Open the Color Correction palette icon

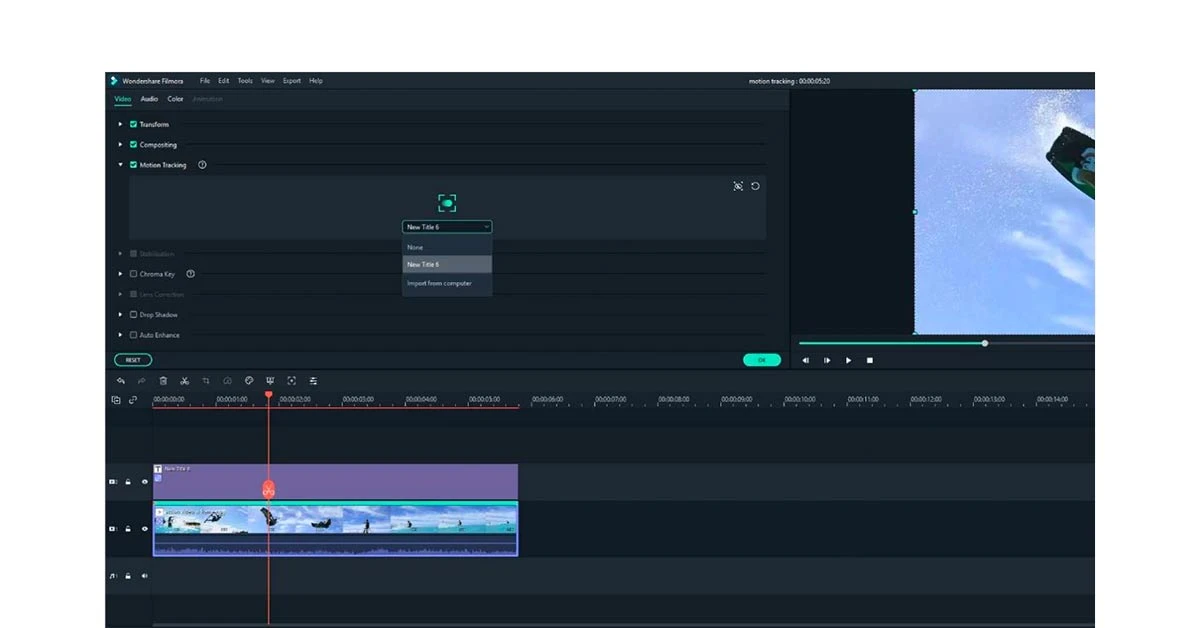[x=249, y=381]
